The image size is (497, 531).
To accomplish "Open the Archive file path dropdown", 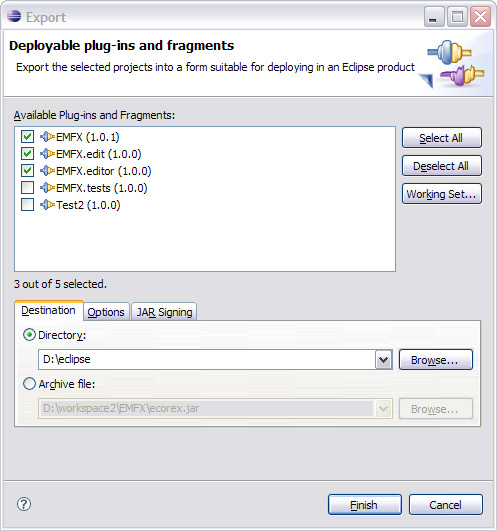I will (x=383, y=408).
